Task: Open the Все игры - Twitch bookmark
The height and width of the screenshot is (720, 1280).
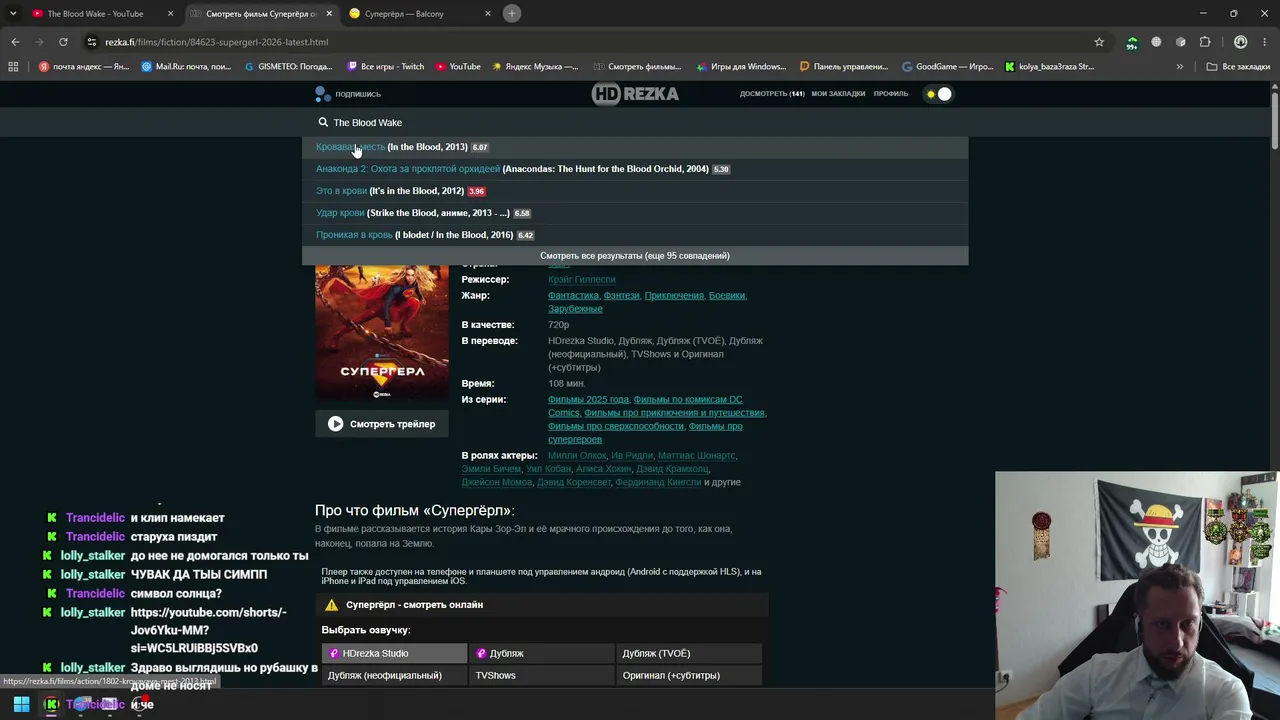Action: click(x=386, y=67)
